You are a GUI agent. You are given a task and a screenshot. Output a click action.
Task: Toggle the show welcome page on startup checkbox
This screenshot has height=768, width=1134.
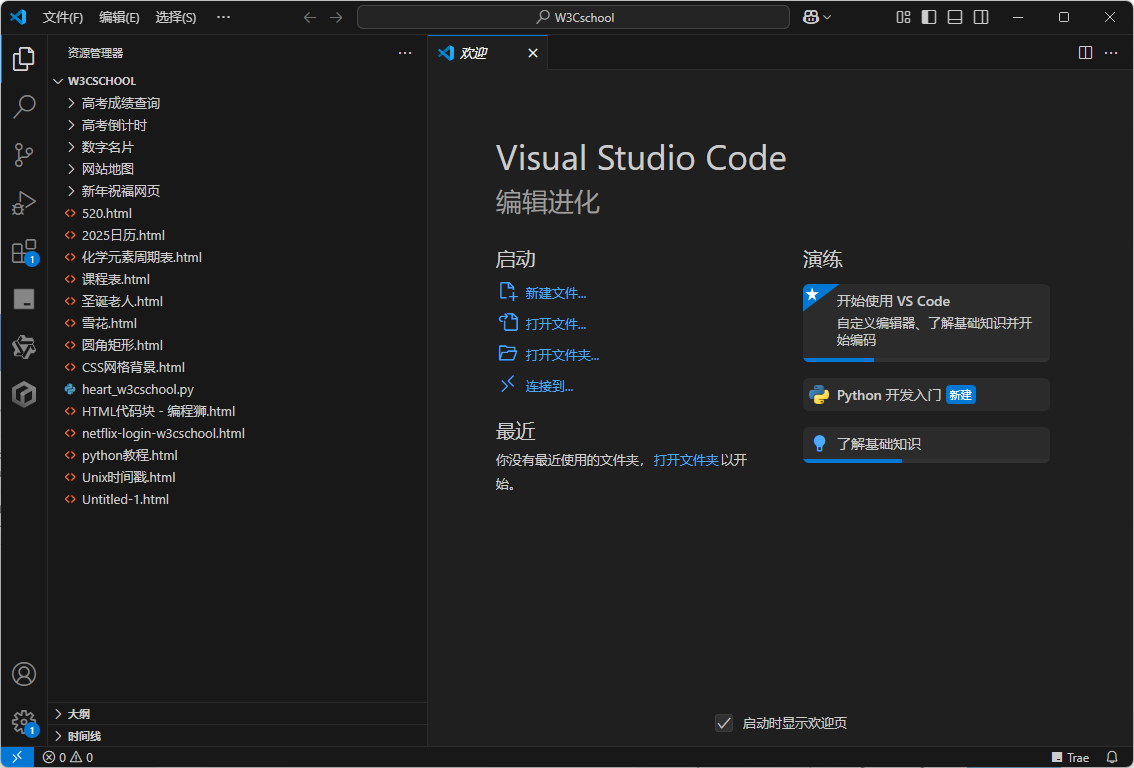click(724, 722)
